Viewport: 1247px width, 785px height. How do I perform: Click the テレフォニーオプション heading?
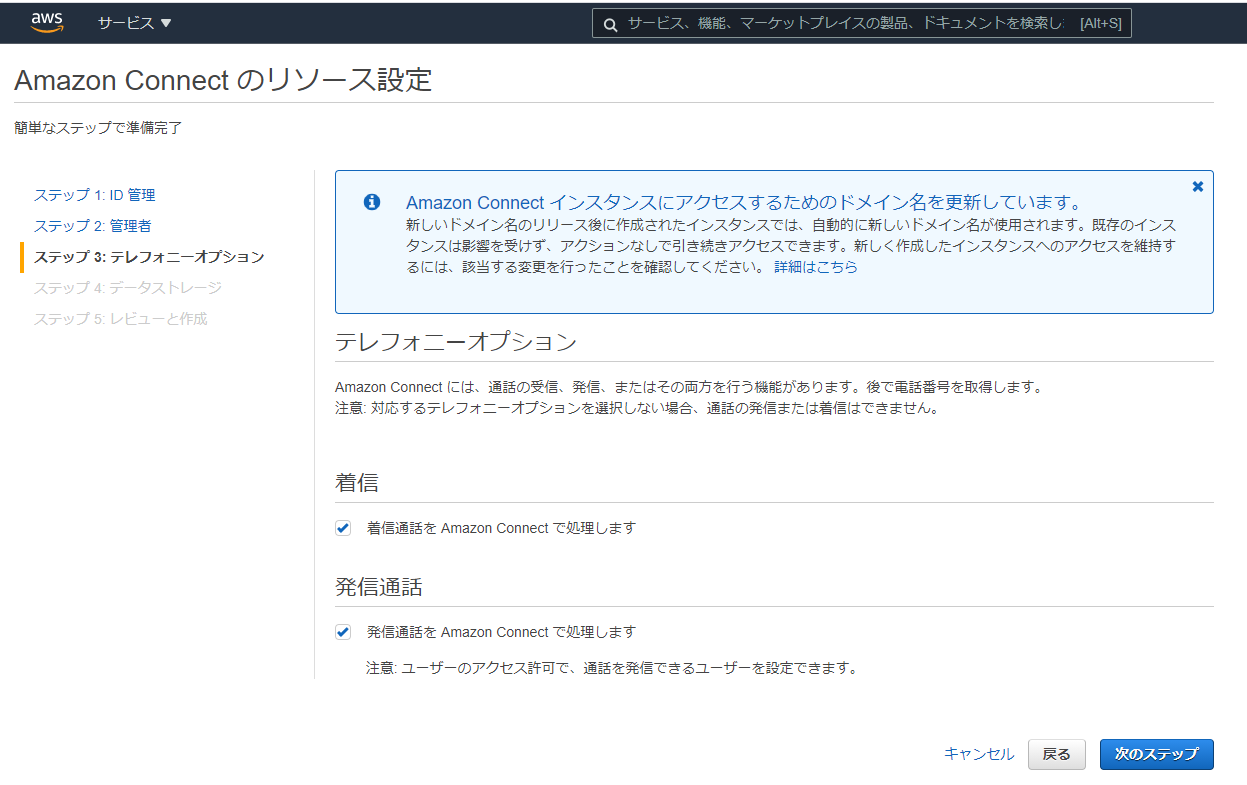pyautogui.click(x=456, y=341)
